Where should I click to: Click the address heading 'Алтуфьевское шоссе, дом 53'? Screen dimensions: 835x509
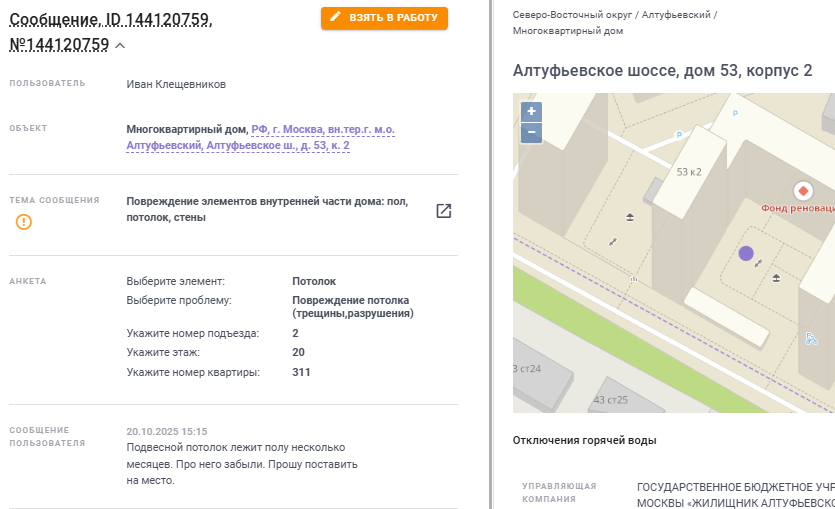(x=662, y=71)
